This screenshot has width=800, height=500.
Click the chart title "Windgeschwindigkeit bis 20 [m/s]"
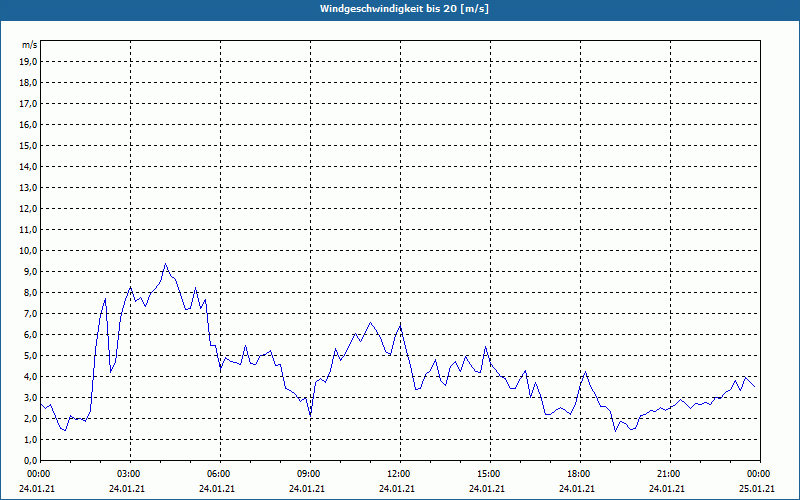click(x=404, y=9)
